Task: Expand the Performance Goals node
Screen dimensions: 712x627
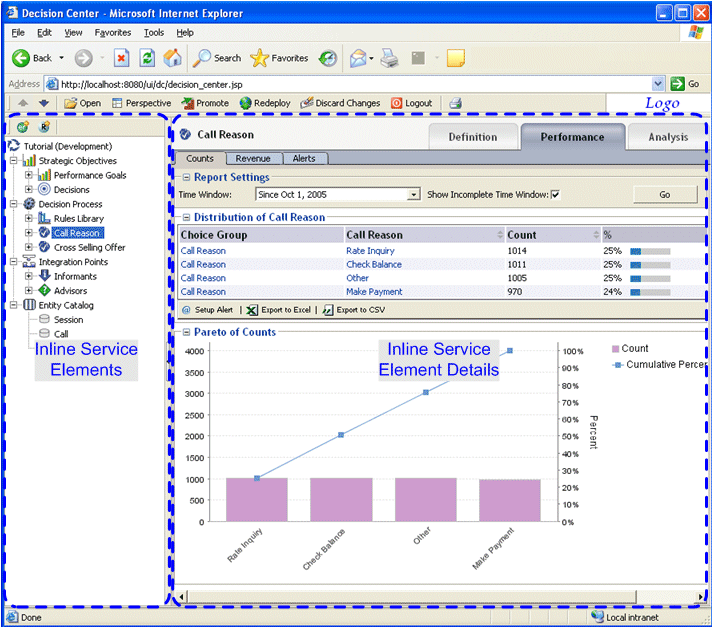Action: [x=29, y=175]
